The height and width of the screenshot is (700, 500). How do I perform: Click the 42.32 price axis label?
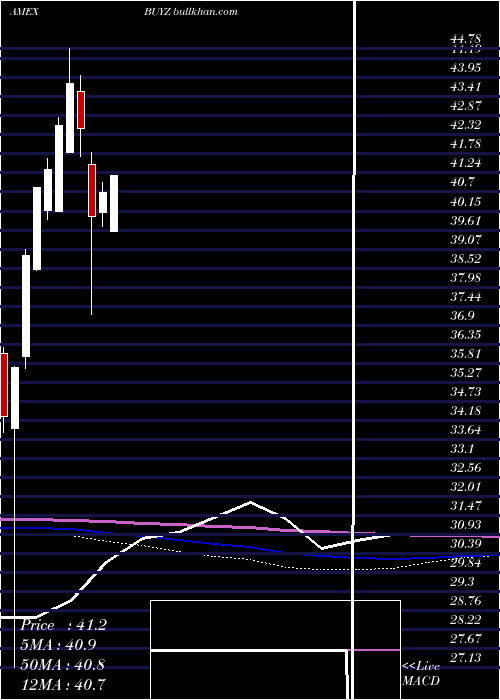point(465,125)
